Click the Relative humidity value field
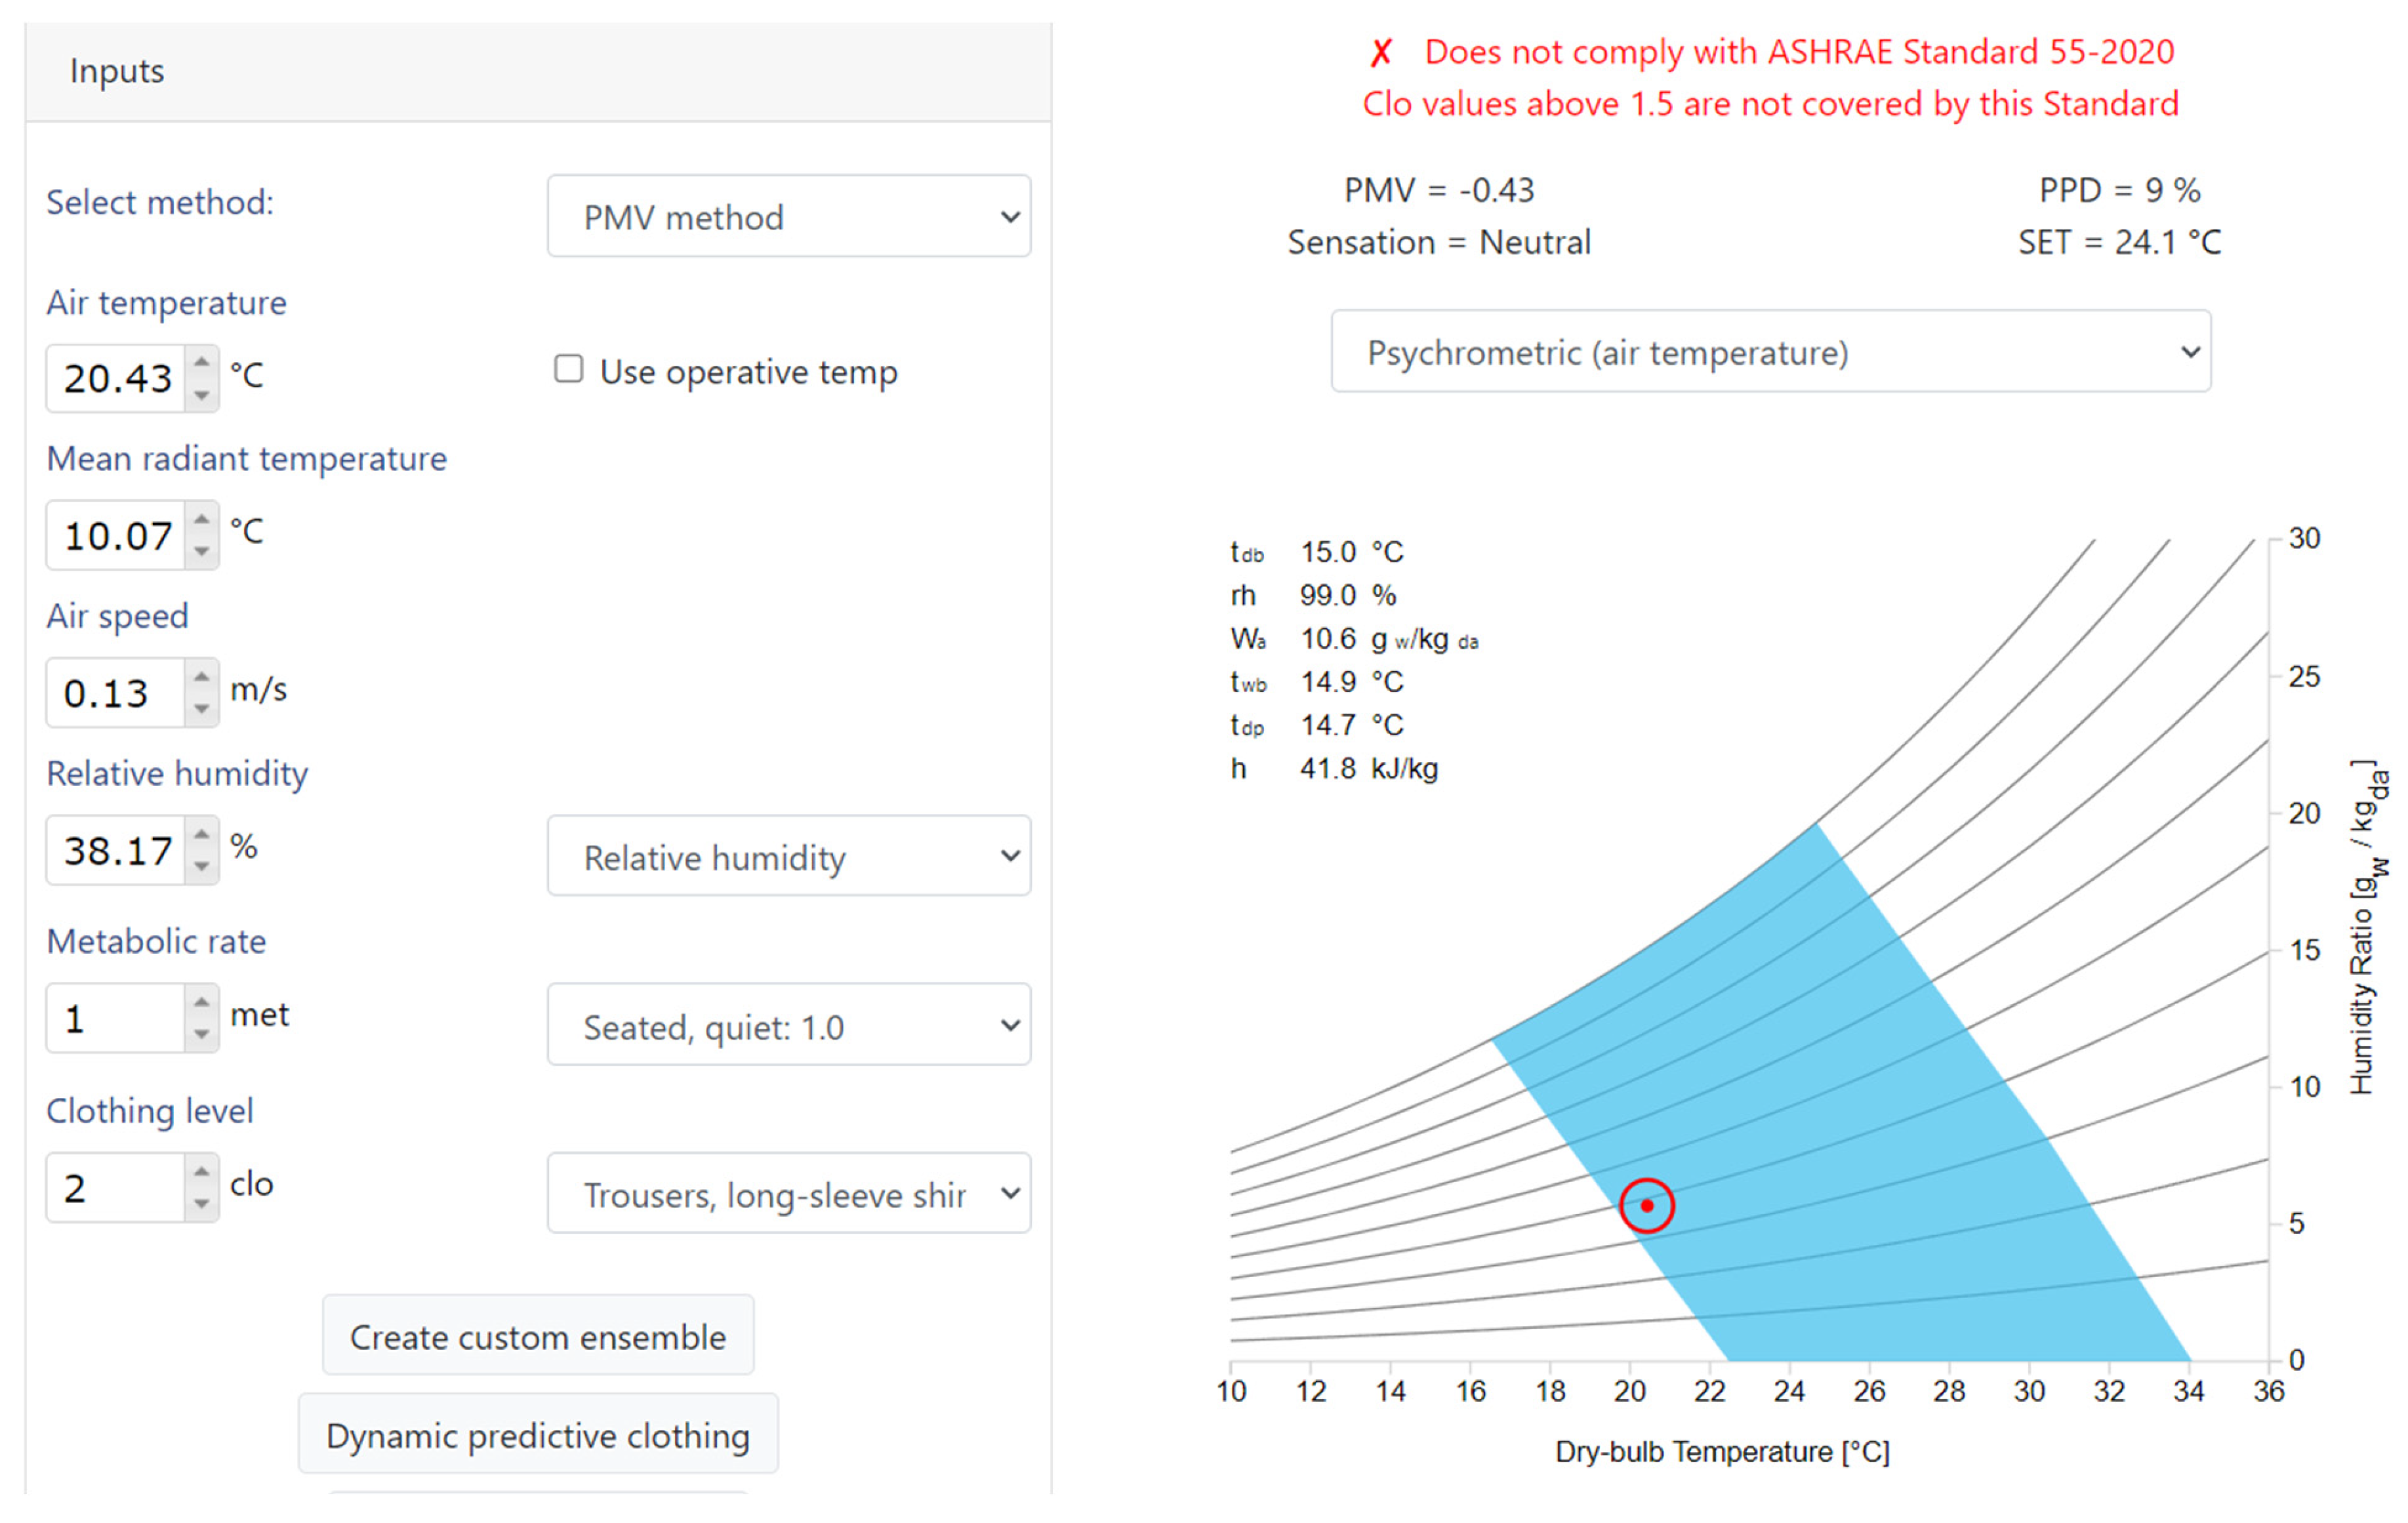The height and width of the screenshot is (1523, 2408). click(x=116, y=850)
